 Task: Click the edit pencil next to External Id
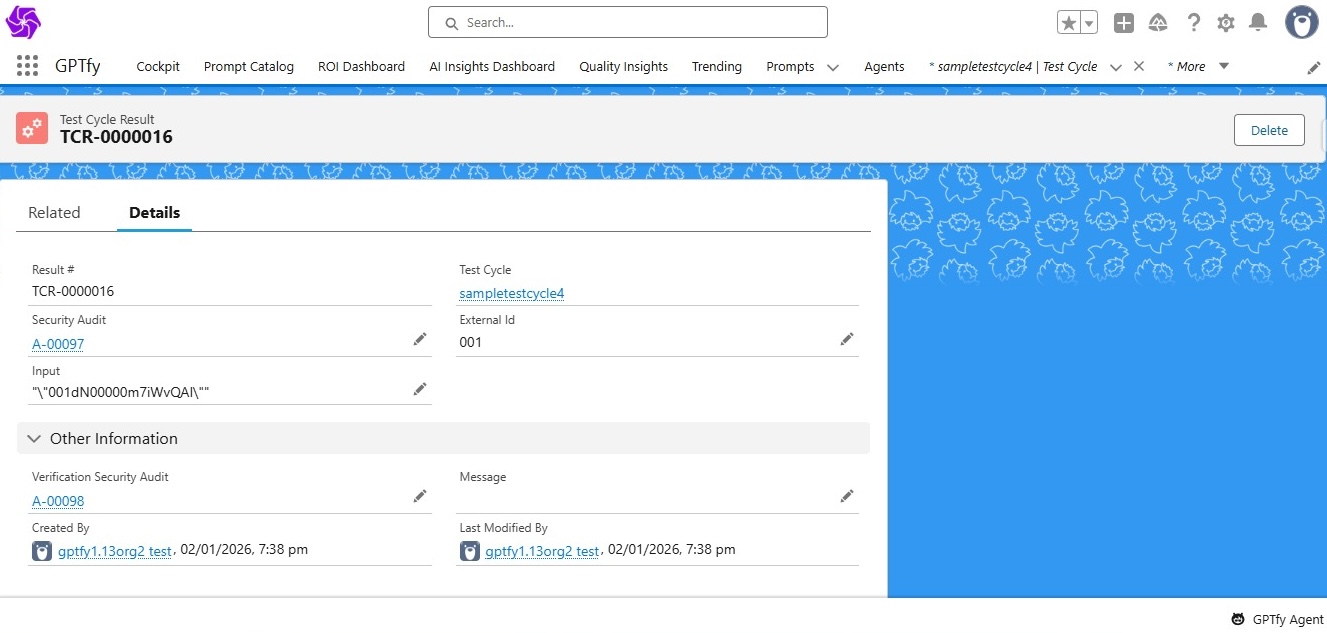(x=847, y=340)
